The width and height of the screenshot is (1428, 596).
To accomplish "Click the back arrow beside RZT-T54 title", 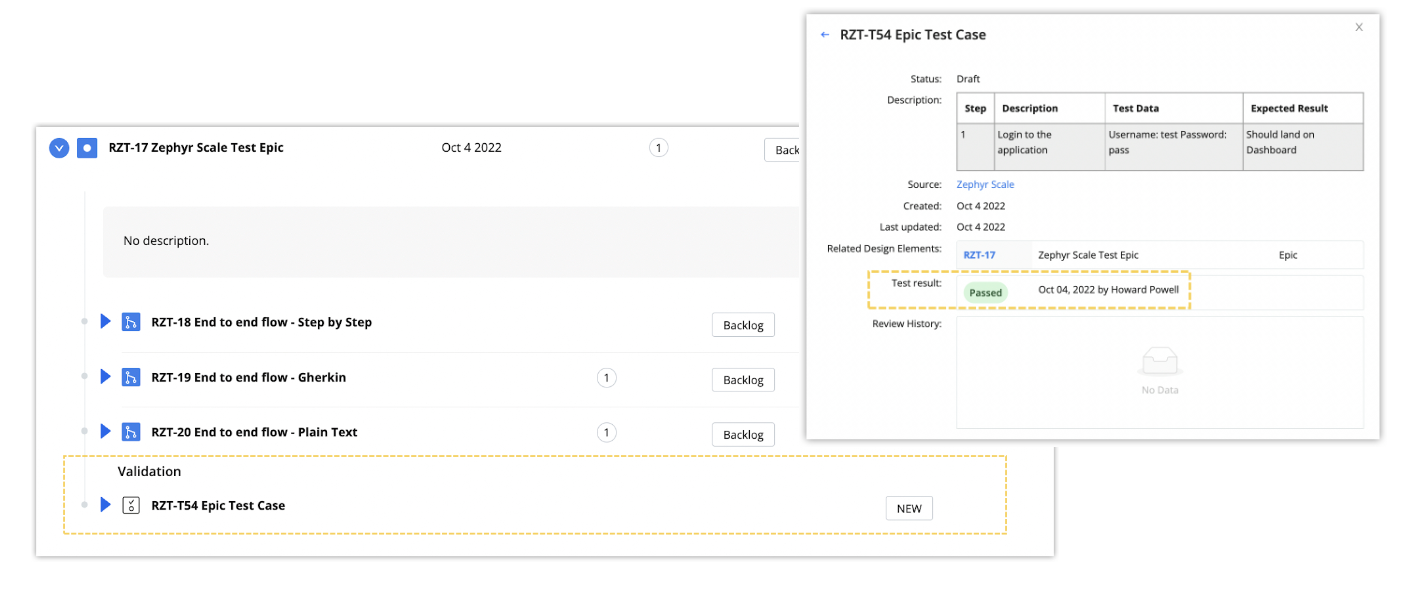I will click(825, 35).
